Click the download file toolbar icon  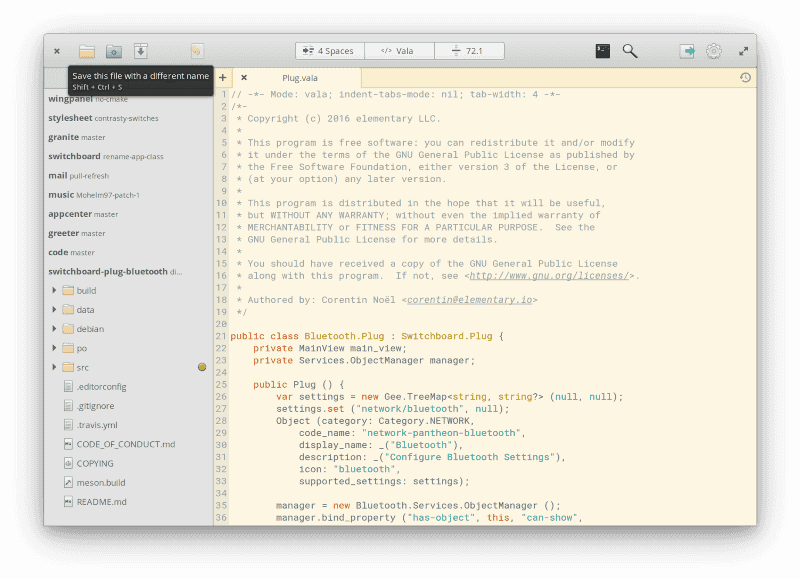click(x=141, y=50)
